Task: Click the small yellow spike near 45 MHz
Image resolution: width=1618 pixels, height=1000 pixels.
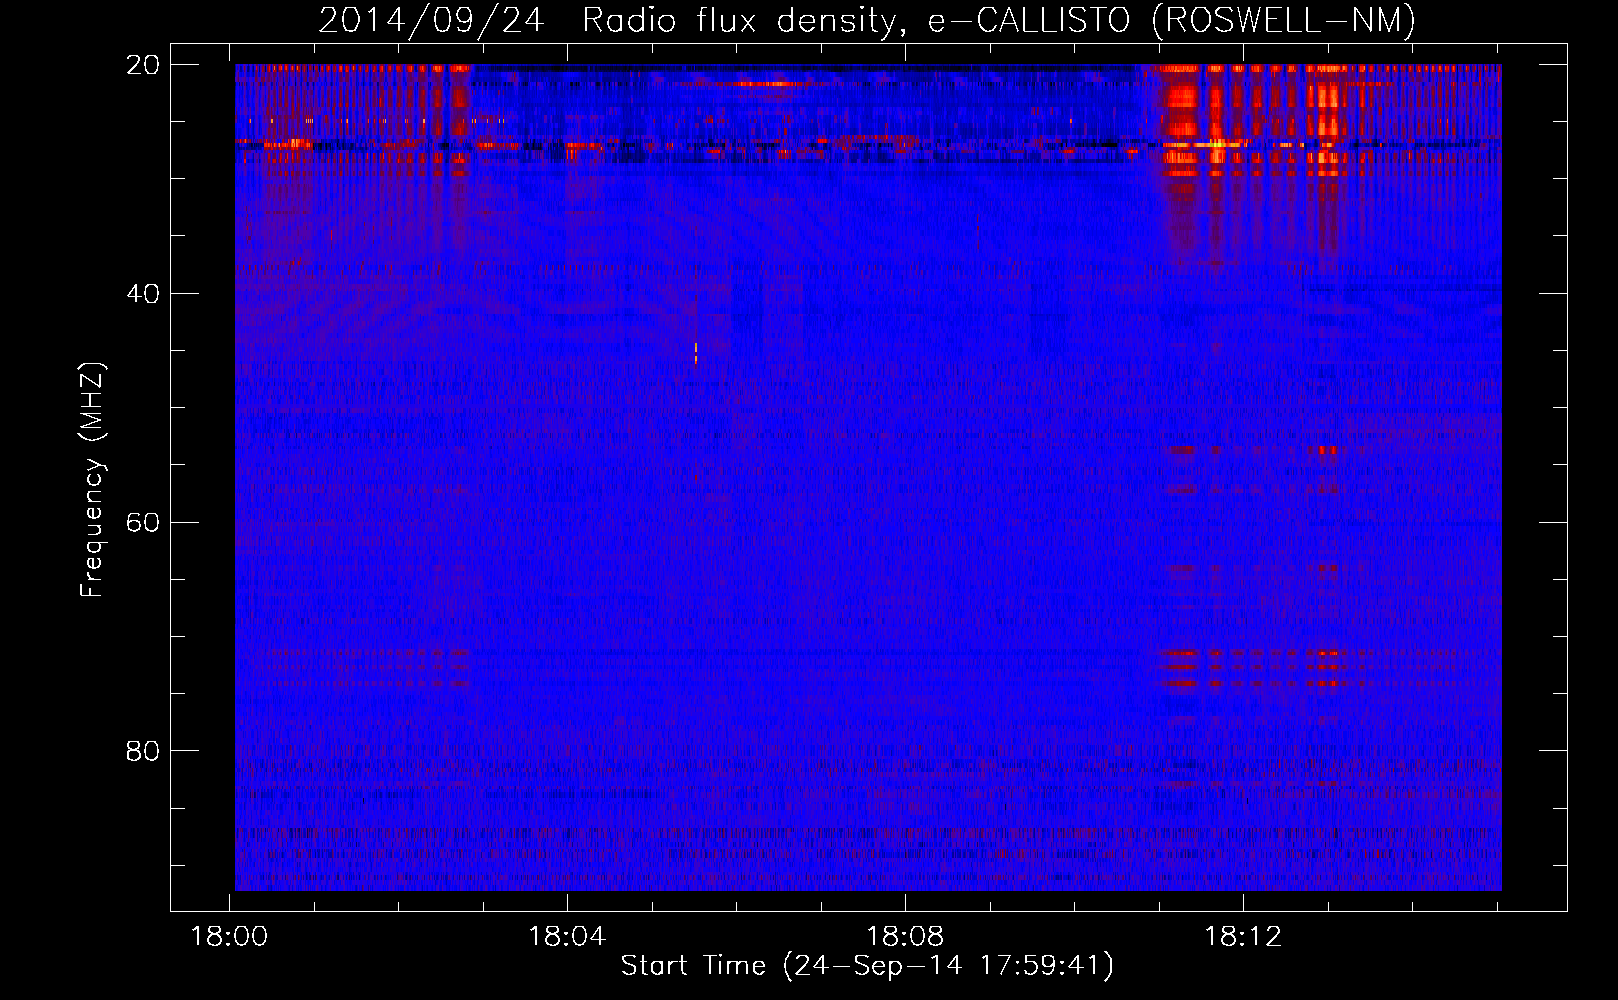Action: click(x=696, y=352)
